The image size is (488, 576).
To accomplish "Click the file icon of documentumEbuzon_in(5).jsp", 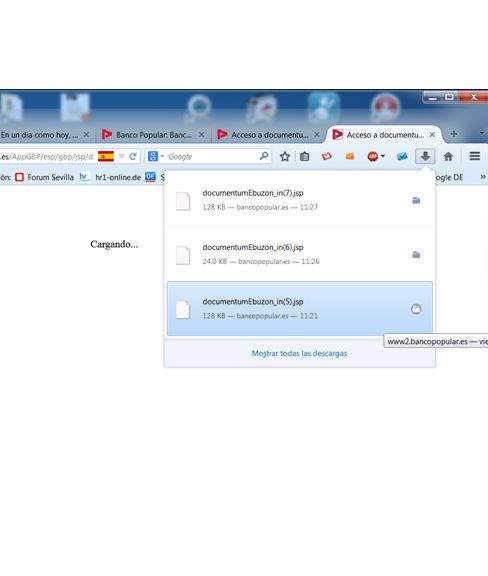I will click(183, 310).
